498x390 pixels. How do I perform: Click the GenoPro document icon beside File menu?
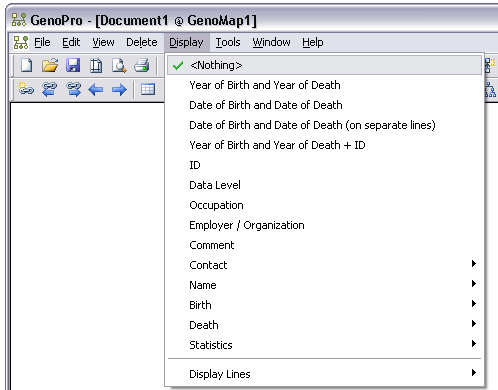coord(21,42)
